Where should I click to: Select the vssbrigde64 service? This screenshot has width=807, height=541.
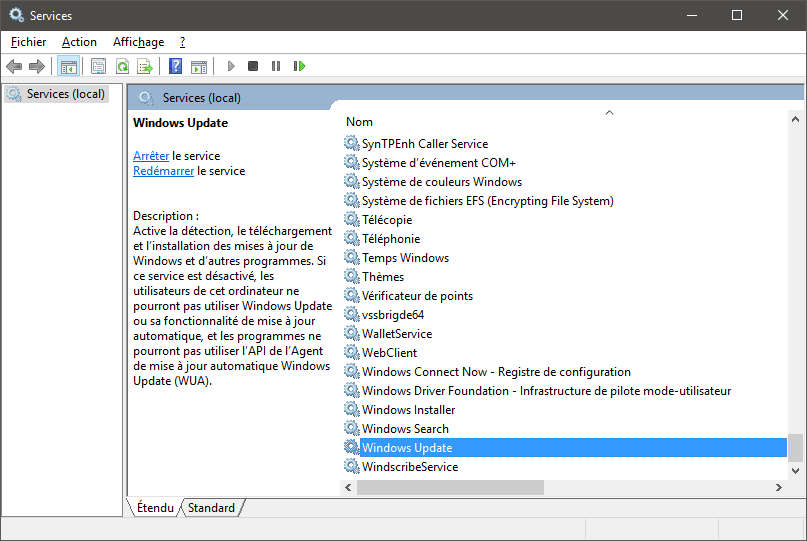tap(393, 315)
